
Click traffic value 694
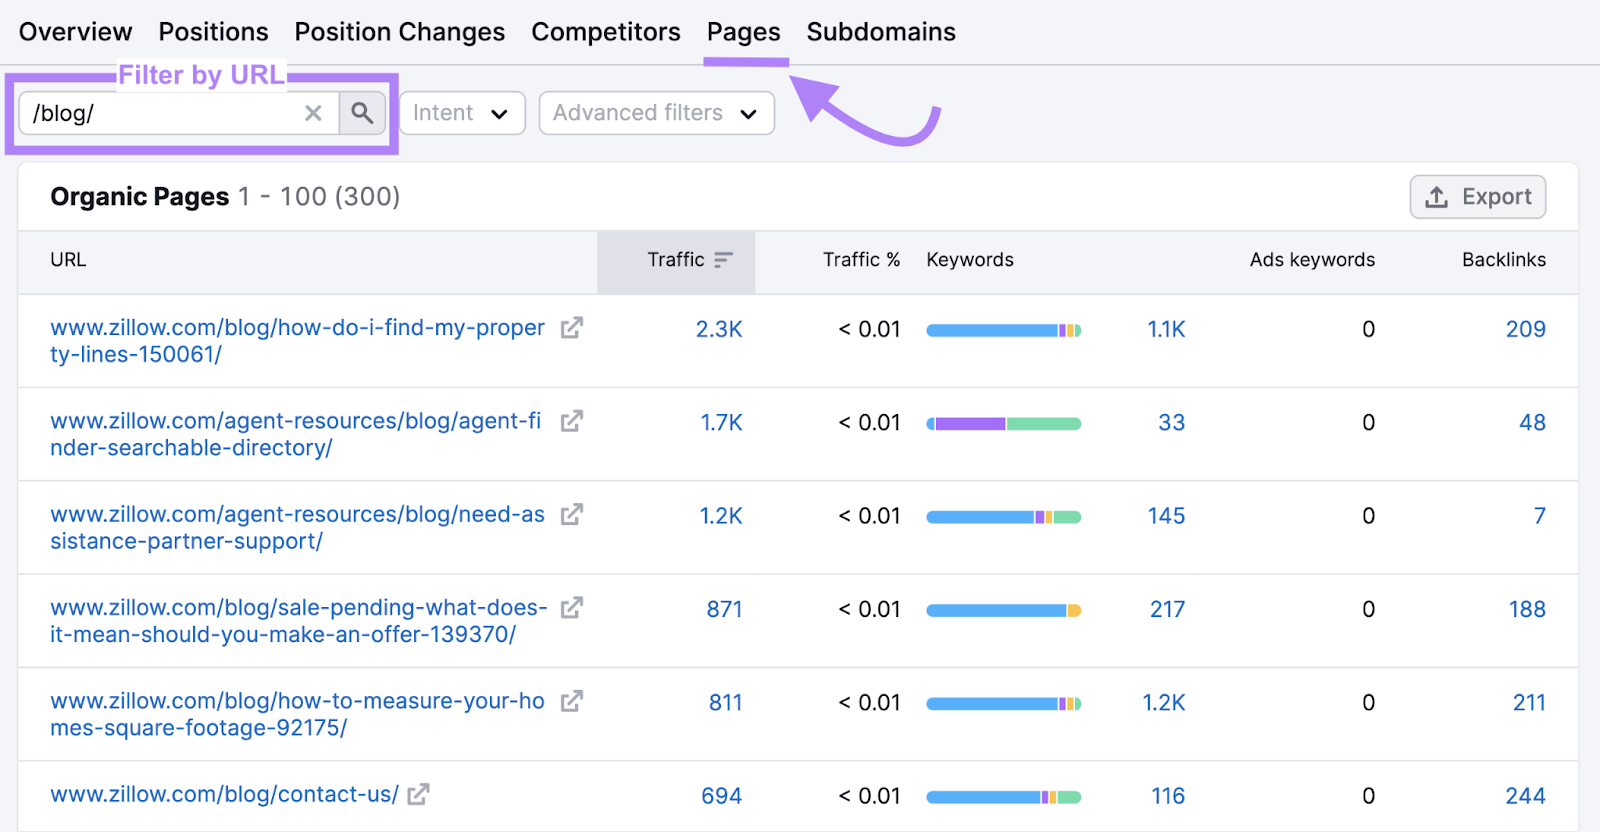[x=721, y=796]
